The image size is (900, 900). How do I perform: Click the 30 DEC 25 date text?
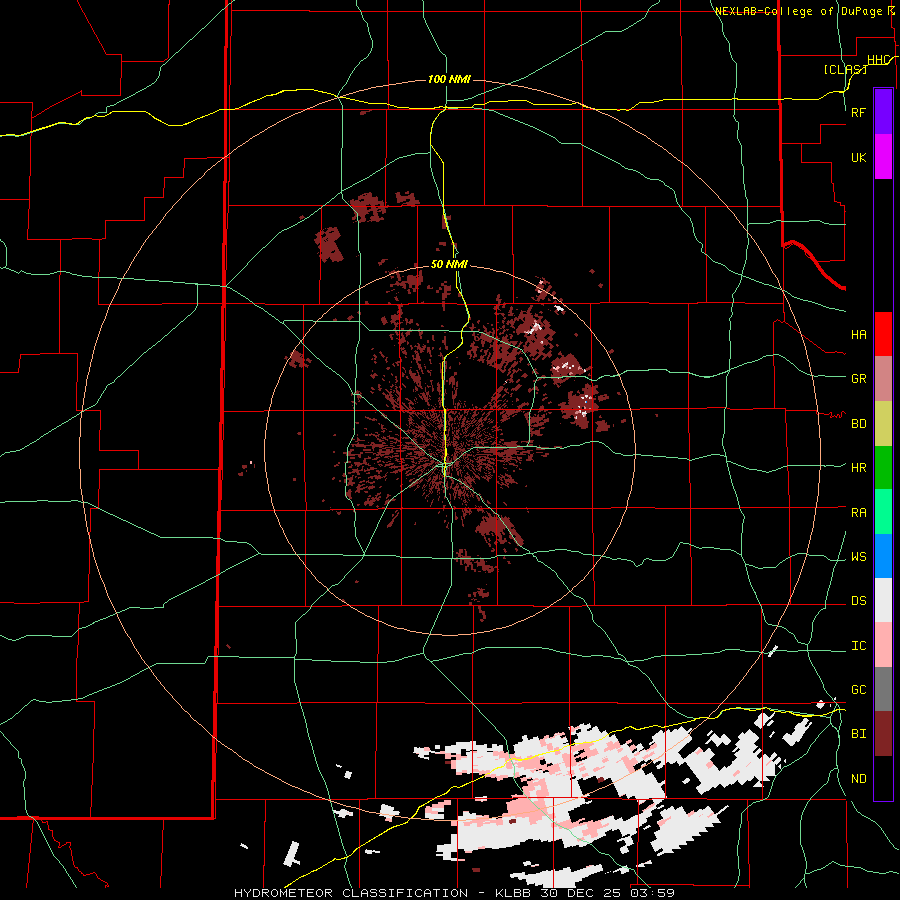click(581, 893)
